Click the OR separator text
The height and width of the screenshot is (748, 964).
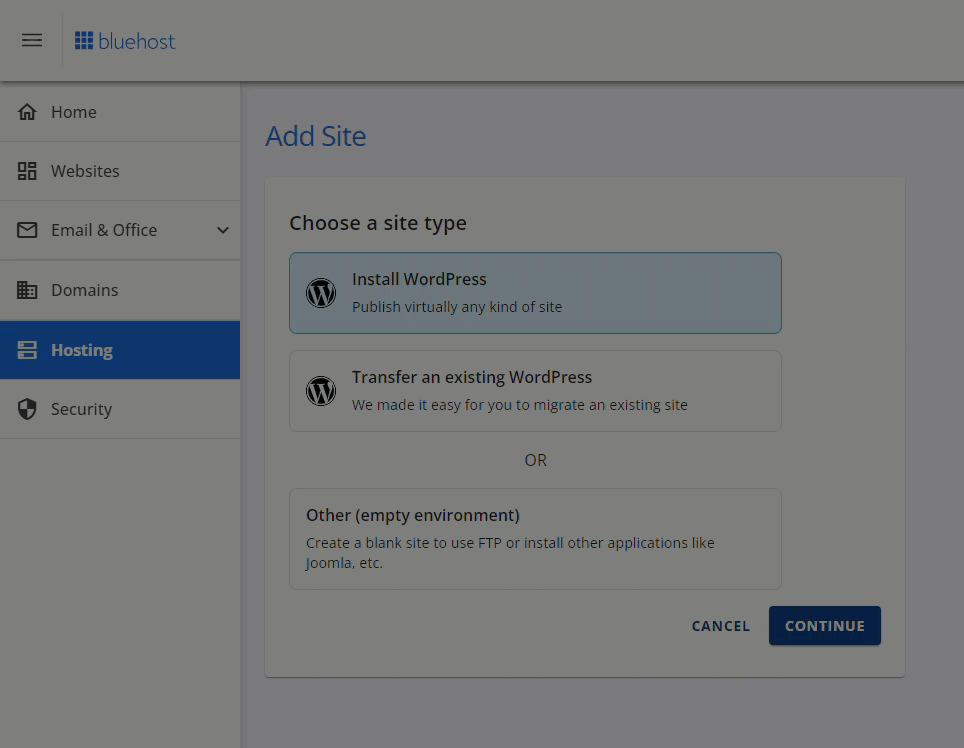[535, 460]
